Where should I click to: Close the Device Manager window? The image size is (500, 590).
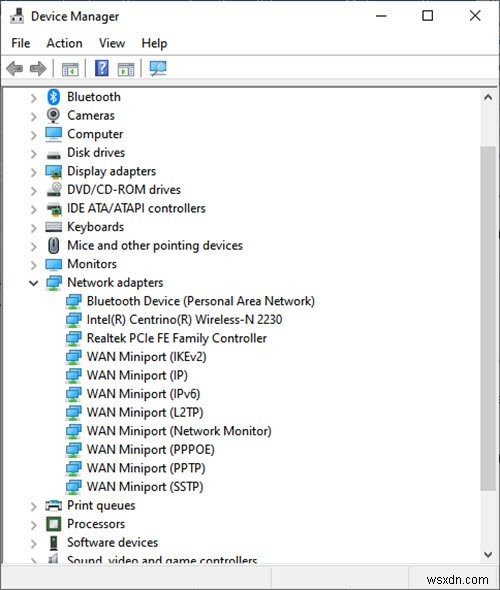point(475,16)
